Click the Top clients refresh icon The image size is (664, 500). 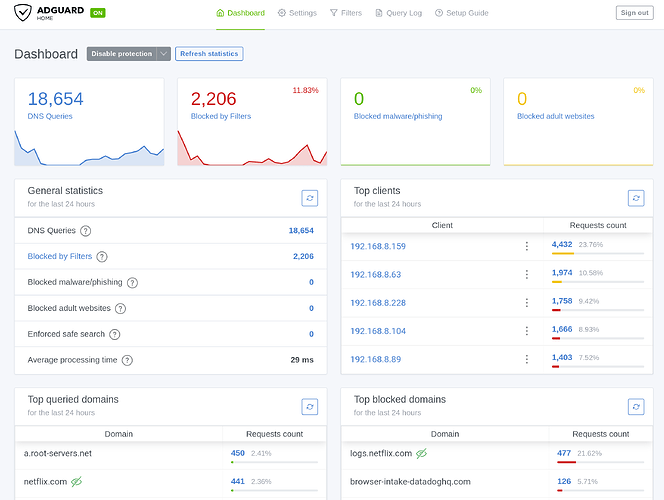(636, 198)
